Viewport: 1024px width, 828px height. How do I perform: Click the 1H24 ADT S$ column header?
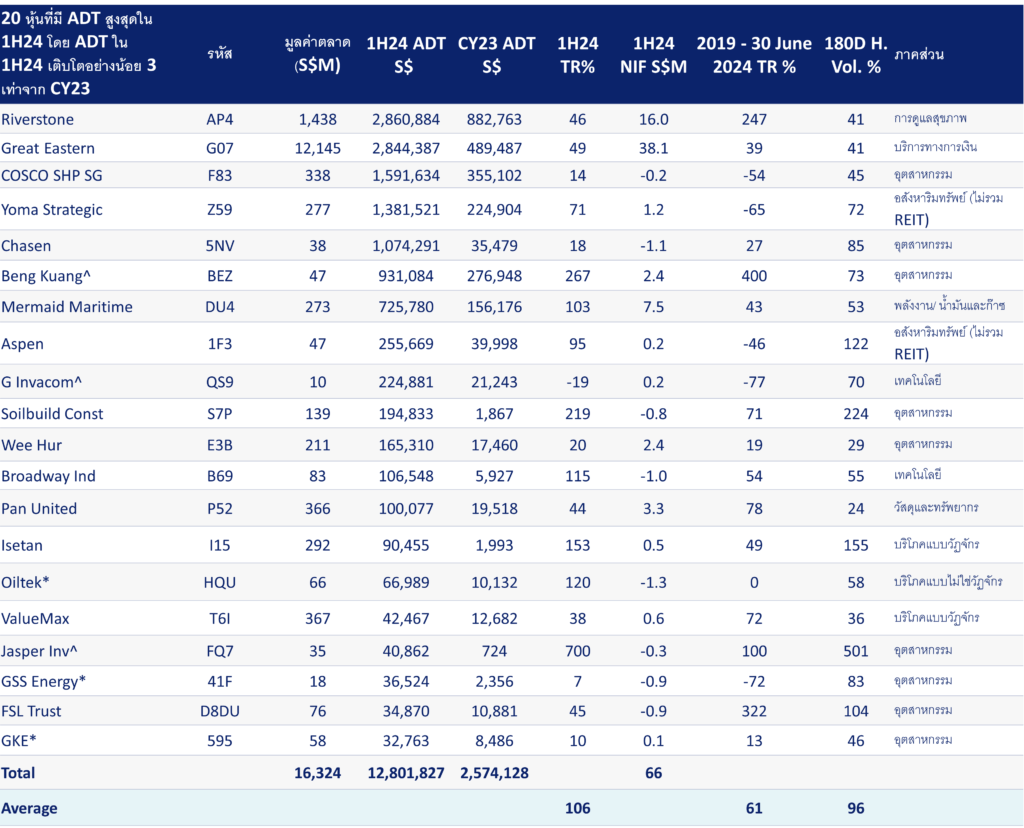pyautogui.click(x=406, y=55)
